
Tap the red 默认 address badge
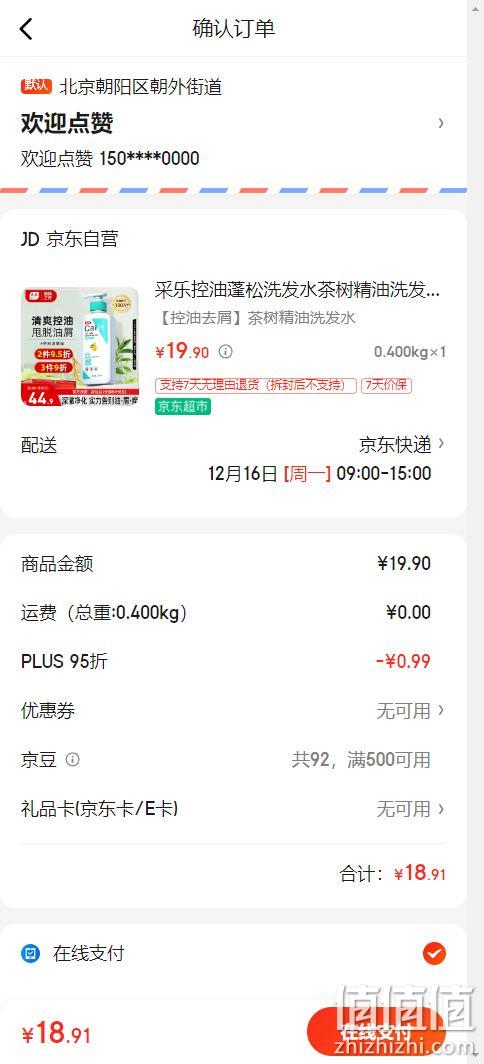37,86
